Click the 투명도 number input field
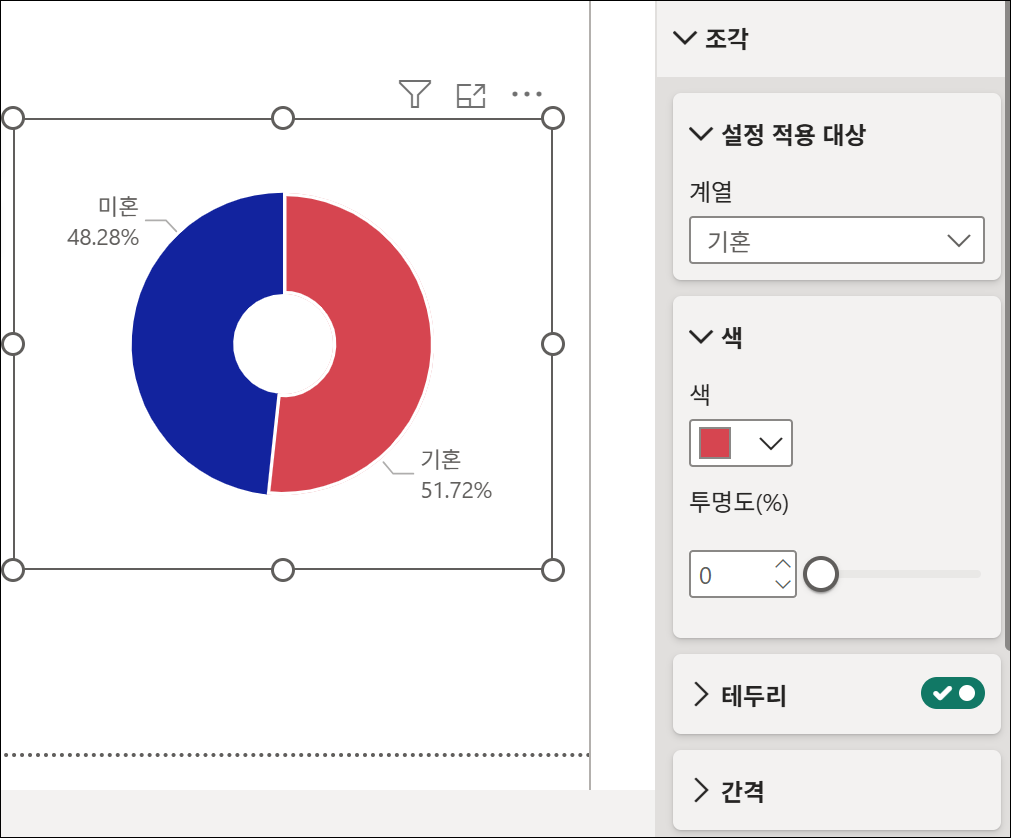Viewport: 1011px width, 838px height. (x=732, y=574)
